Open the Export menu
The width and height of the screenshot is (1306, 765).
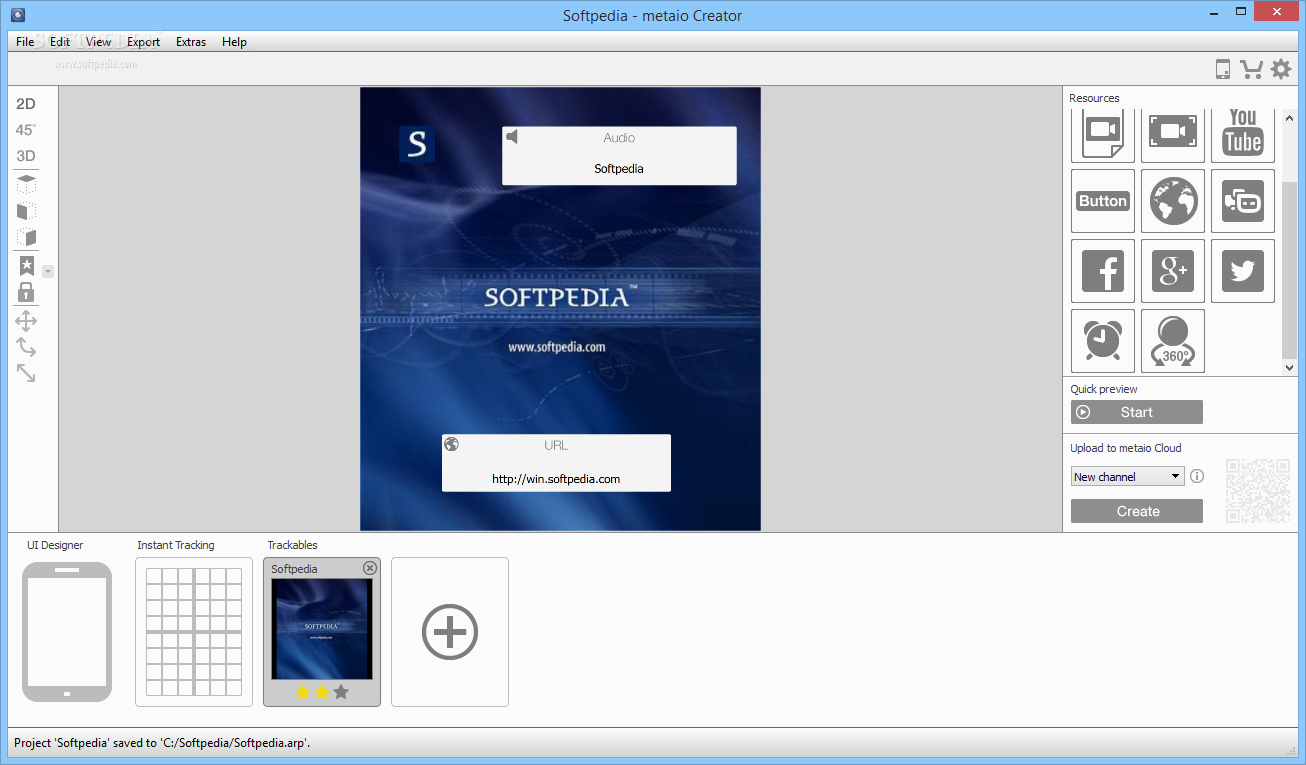(x=144, y=42)
